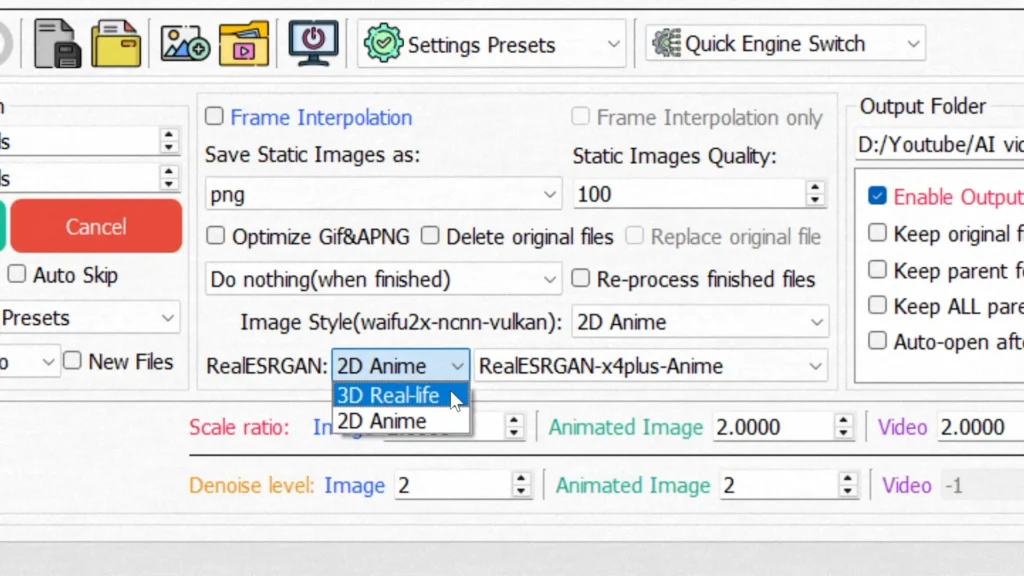Click the save file document icon
Image resolution: width=1024 pixels, height=576 pixels.
(57, 44)
